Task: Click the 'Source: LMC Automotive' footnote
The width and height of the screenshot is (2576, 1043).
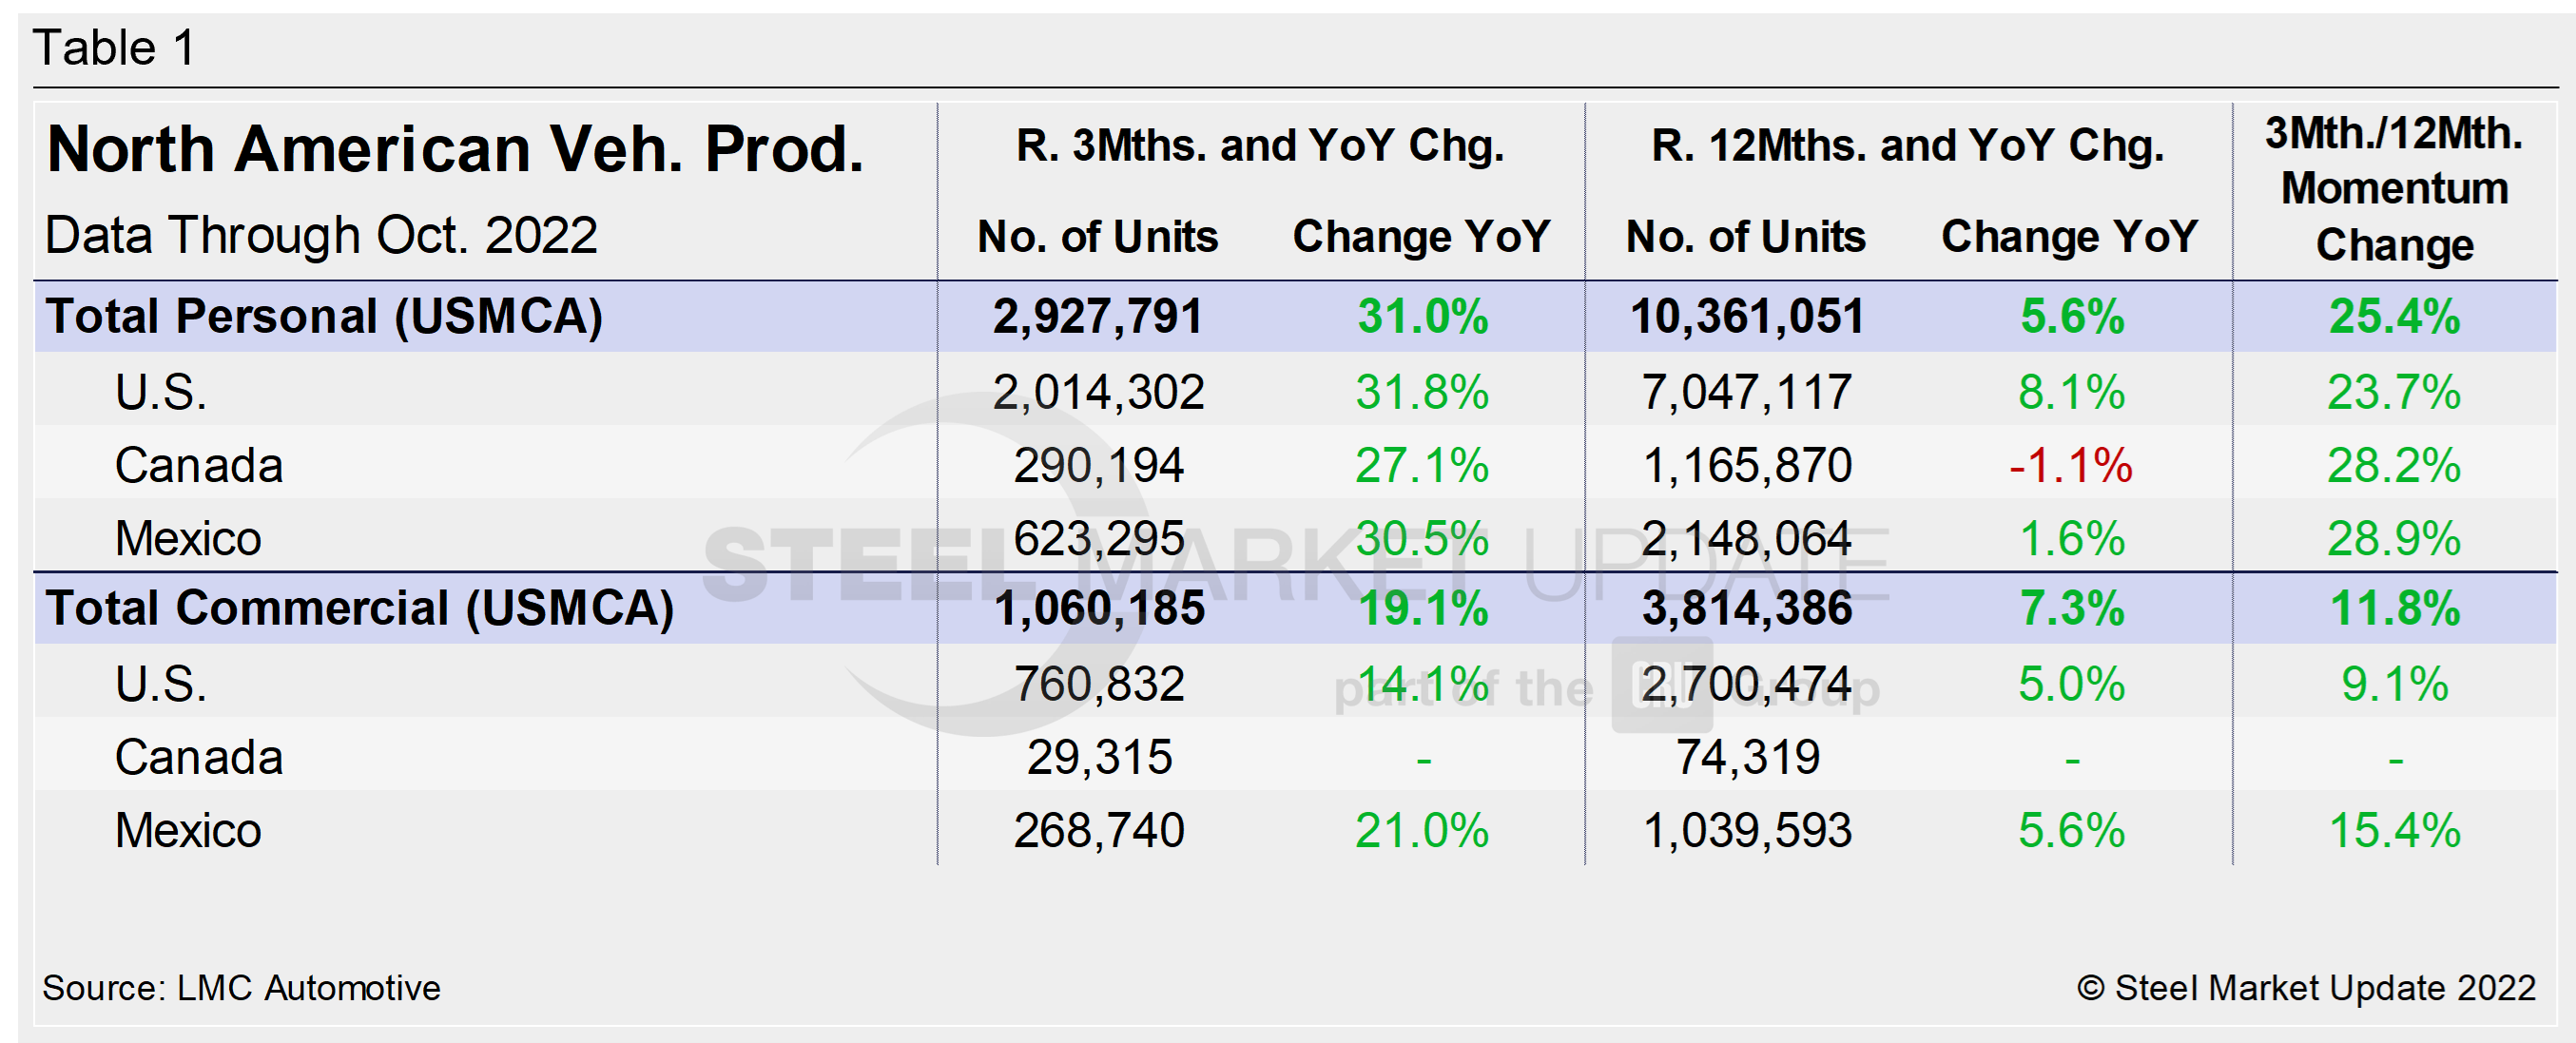Action: point(241,988)
